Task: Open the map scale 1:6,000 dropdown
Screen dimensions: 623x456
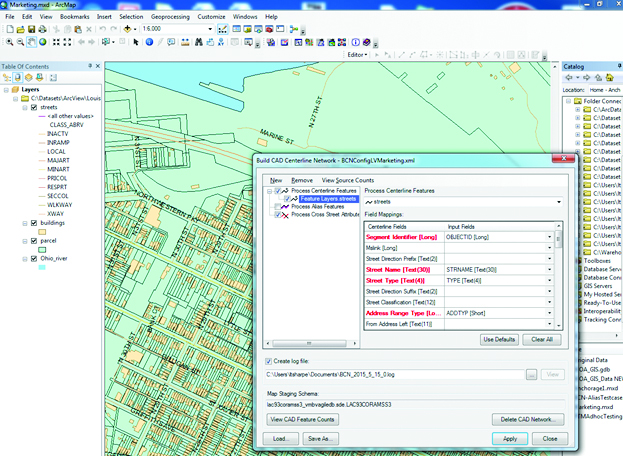Action: (210, 29)
